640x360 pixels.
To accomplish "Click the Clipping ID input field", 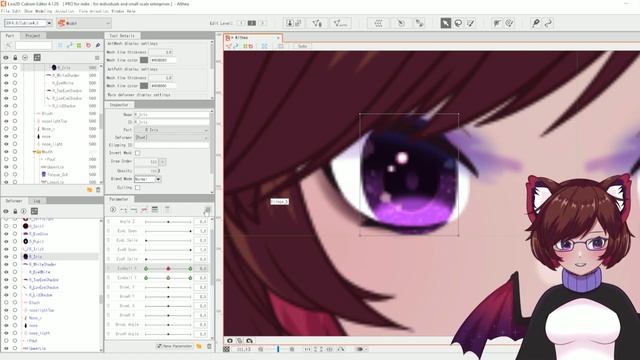I will click(171, 145).
